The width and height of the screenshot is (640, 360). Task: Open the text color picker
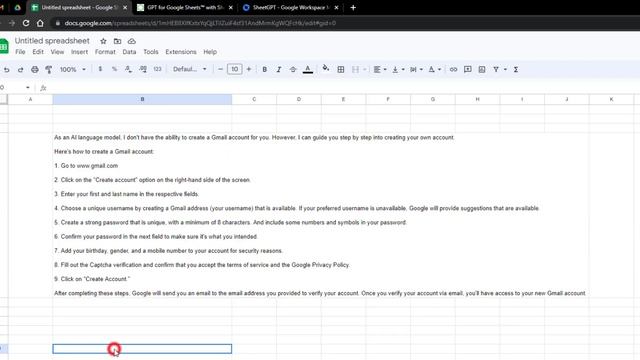pyautogui.click(x=308, y=70)
